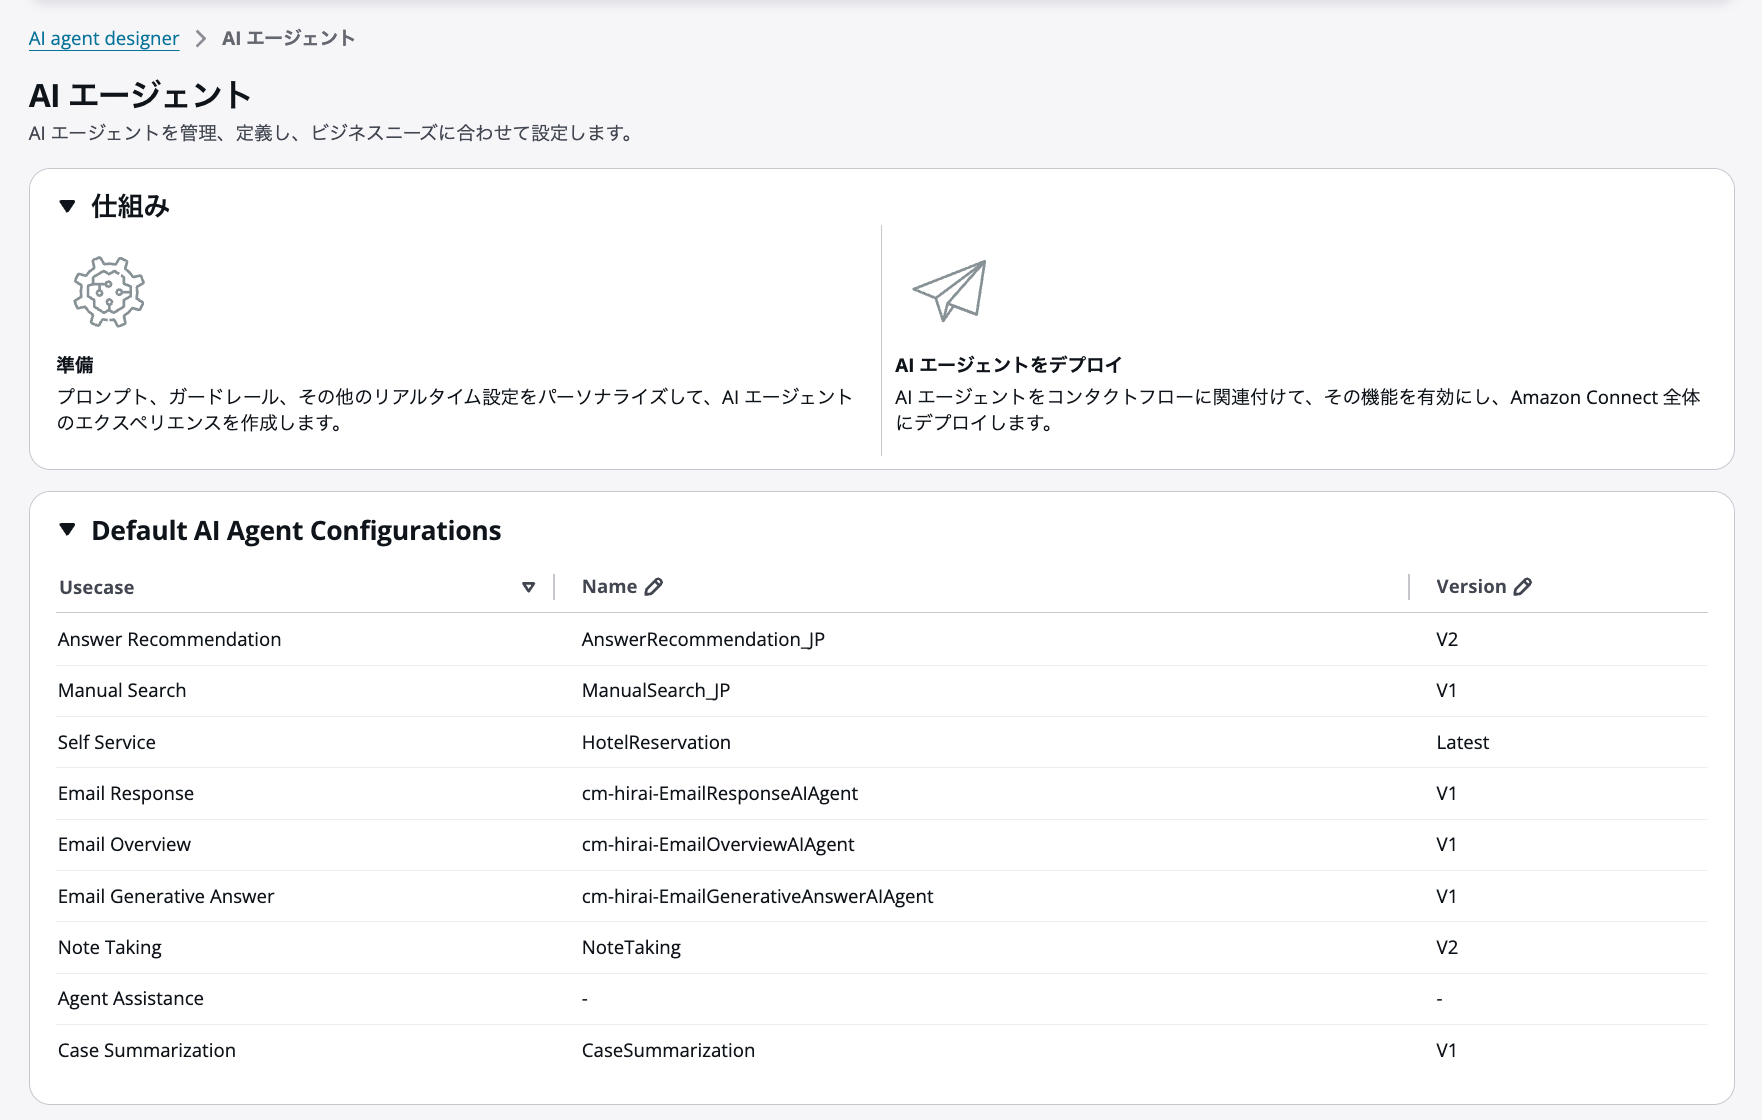Select the cm-hirai-EmailResponseAIAgent row
Screen dimensions: 1762x1120
click(720, 793)
